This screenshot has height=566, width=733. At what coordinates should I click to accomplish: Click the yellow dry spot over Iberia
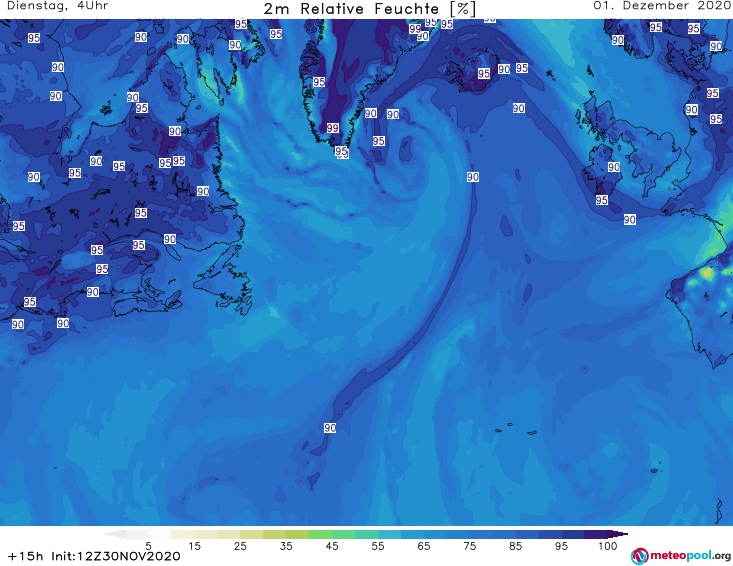707,272
